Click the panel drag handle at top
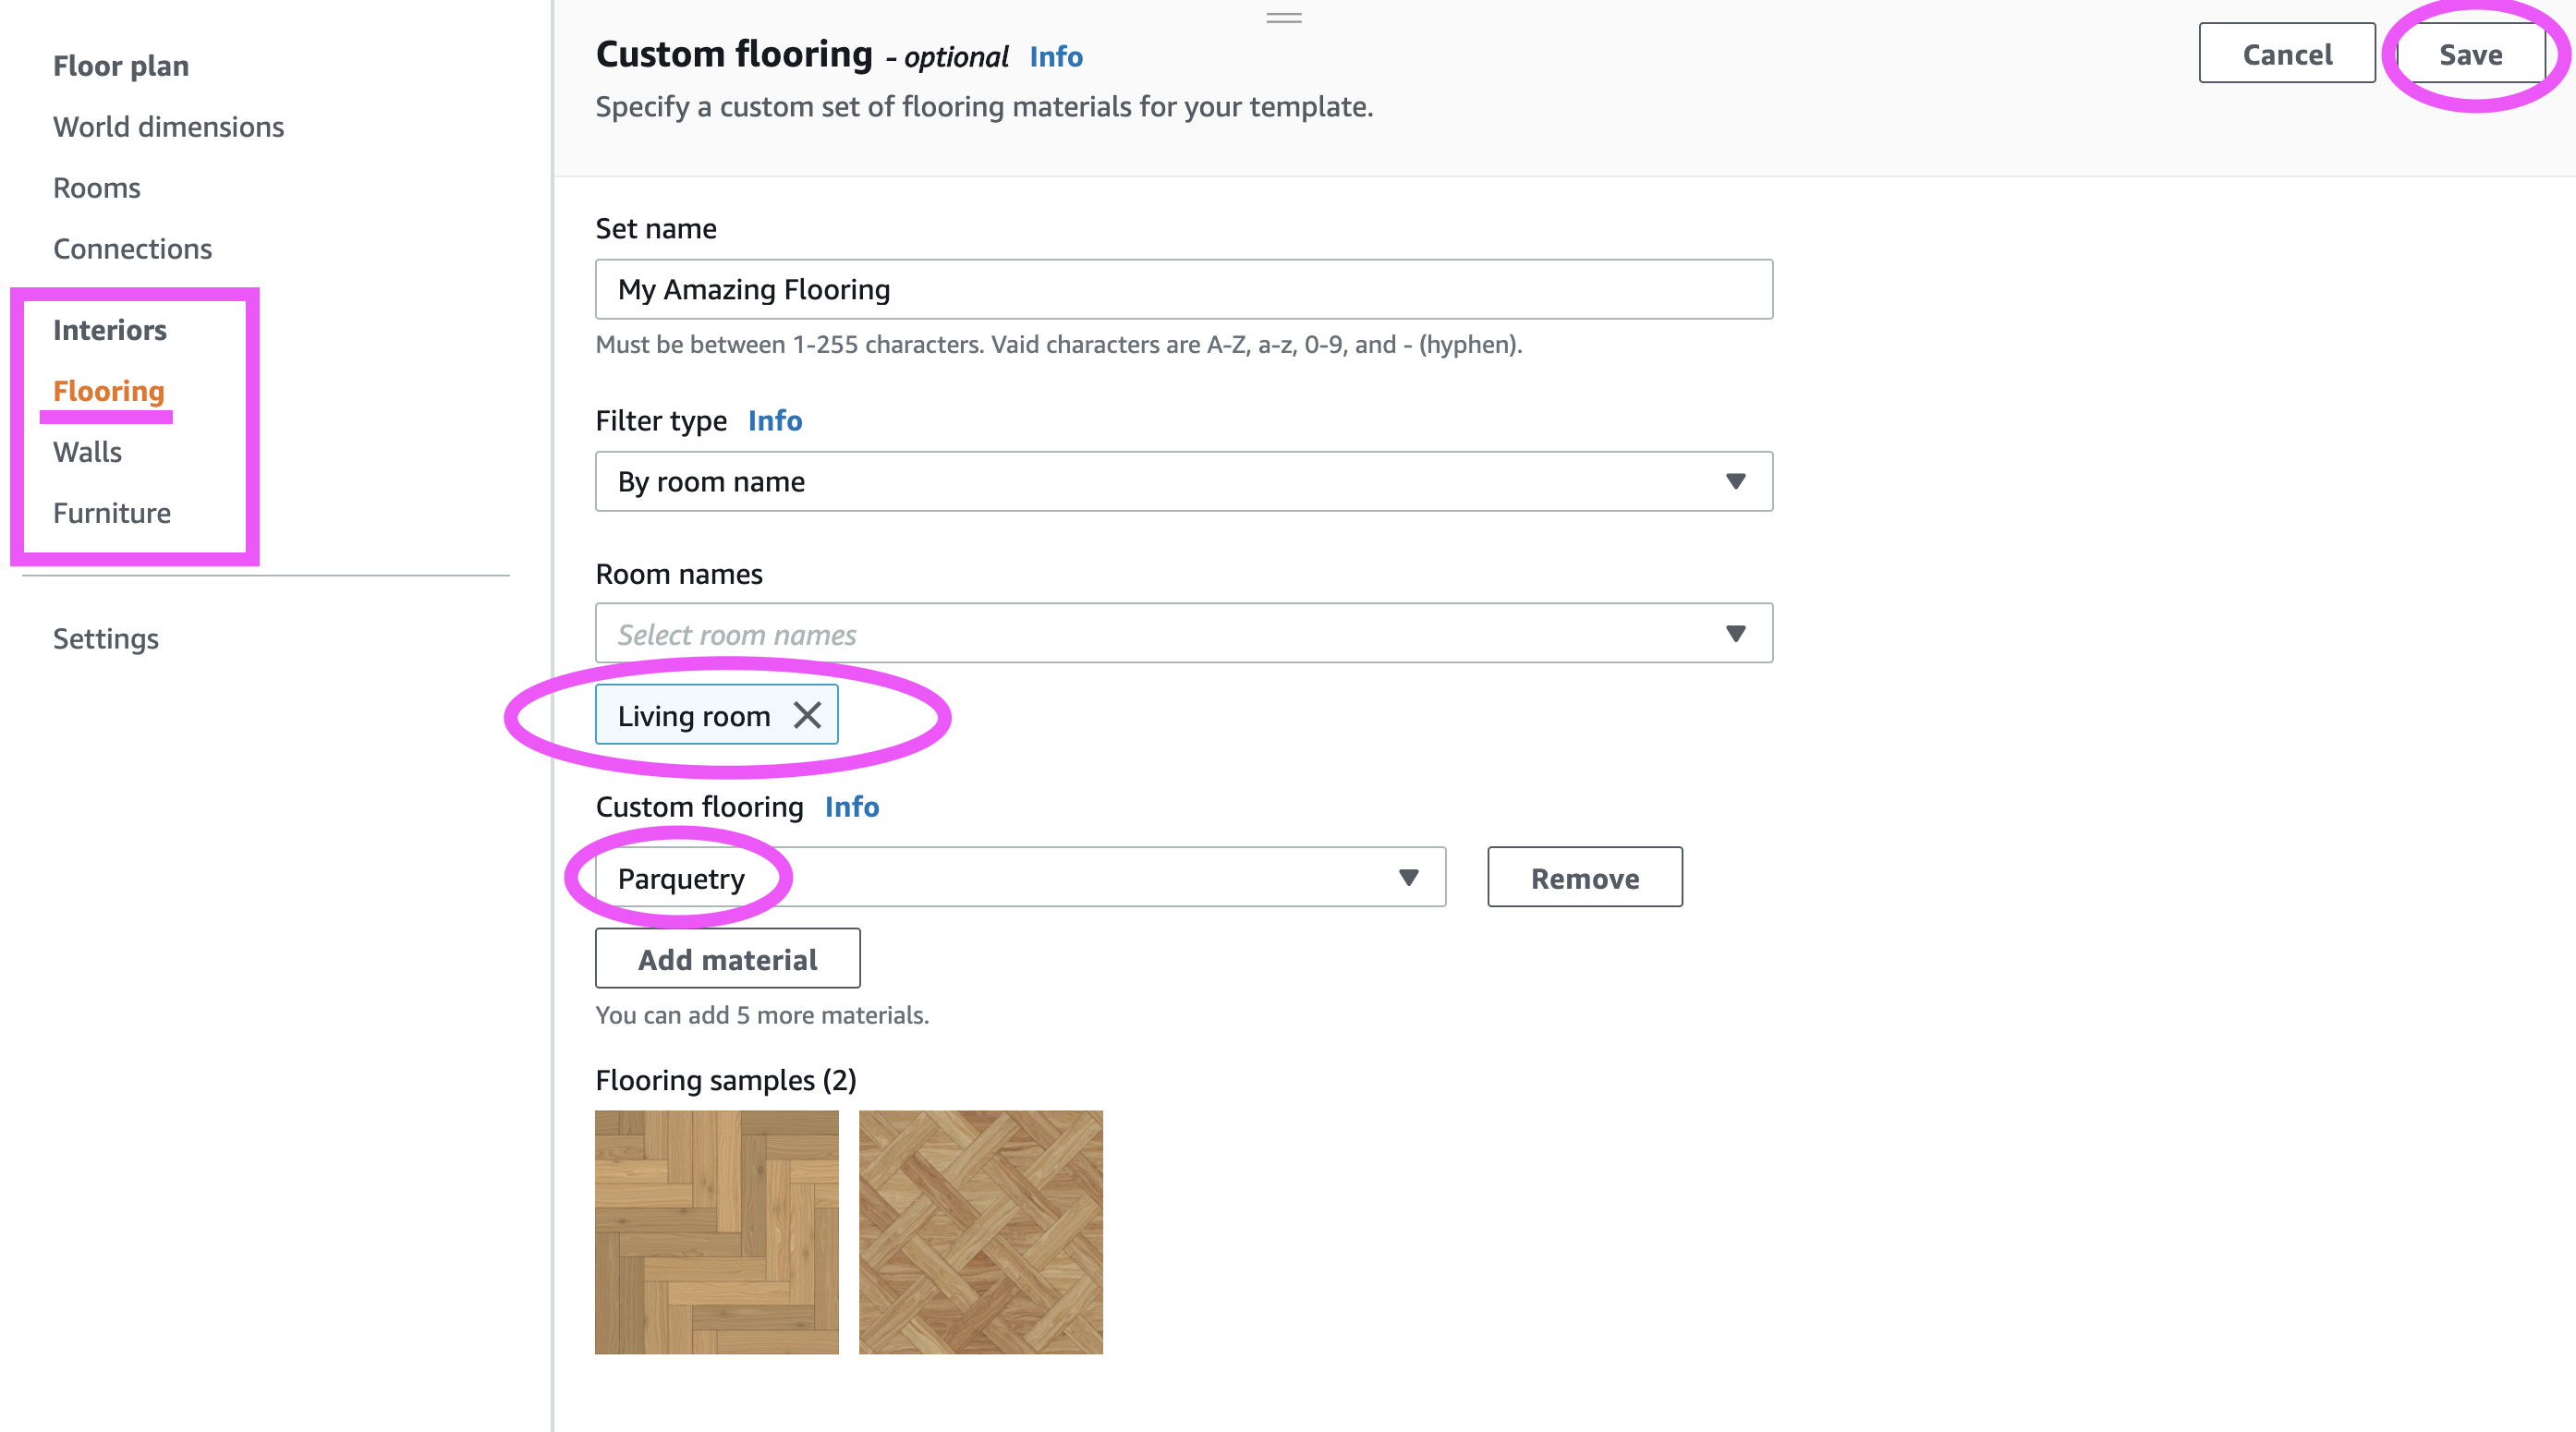The width and height of the screenshot is (2576, 1432). [x=1283, y=17]
